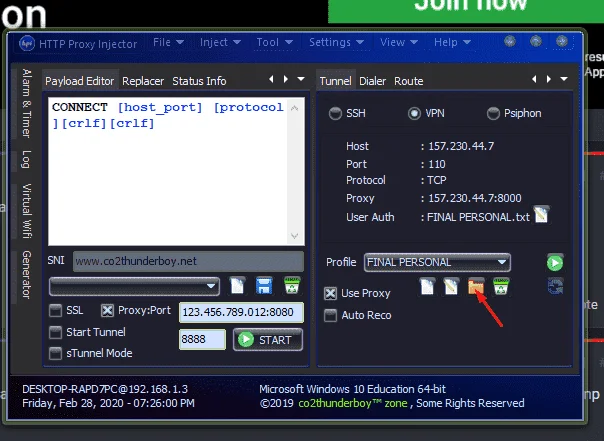Enable the sTunnel Mode checkbox
The height and width of the screenshot is (441, 604).
(55, 353)
